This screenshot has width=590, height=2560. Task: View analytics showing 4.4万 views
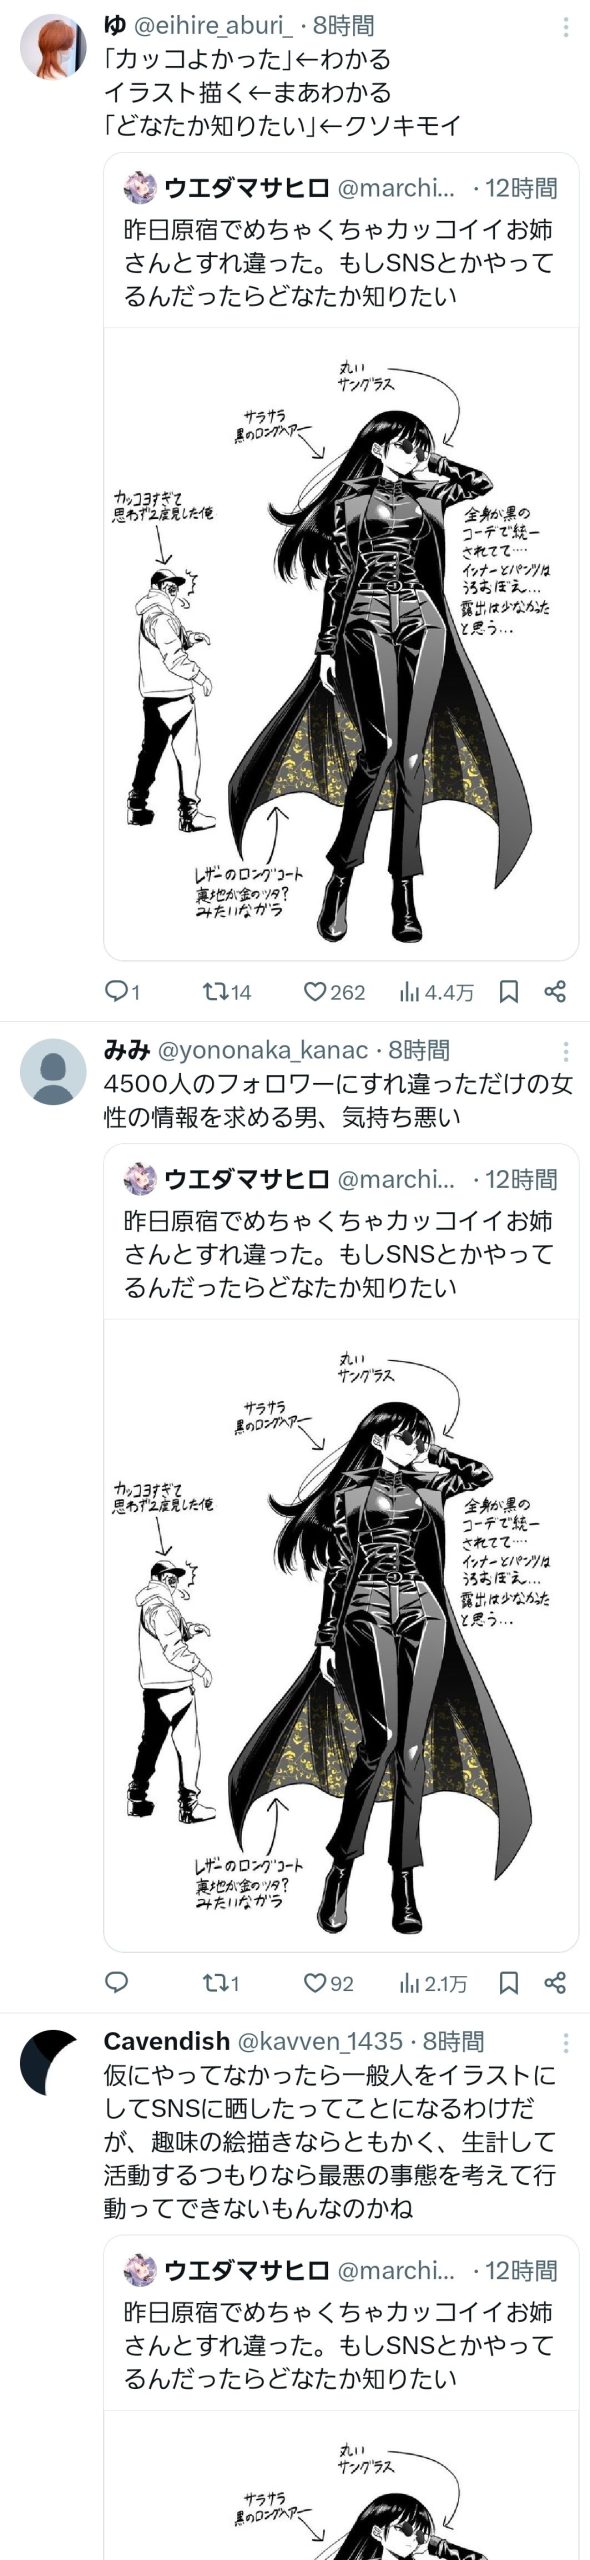pos(436,991)
